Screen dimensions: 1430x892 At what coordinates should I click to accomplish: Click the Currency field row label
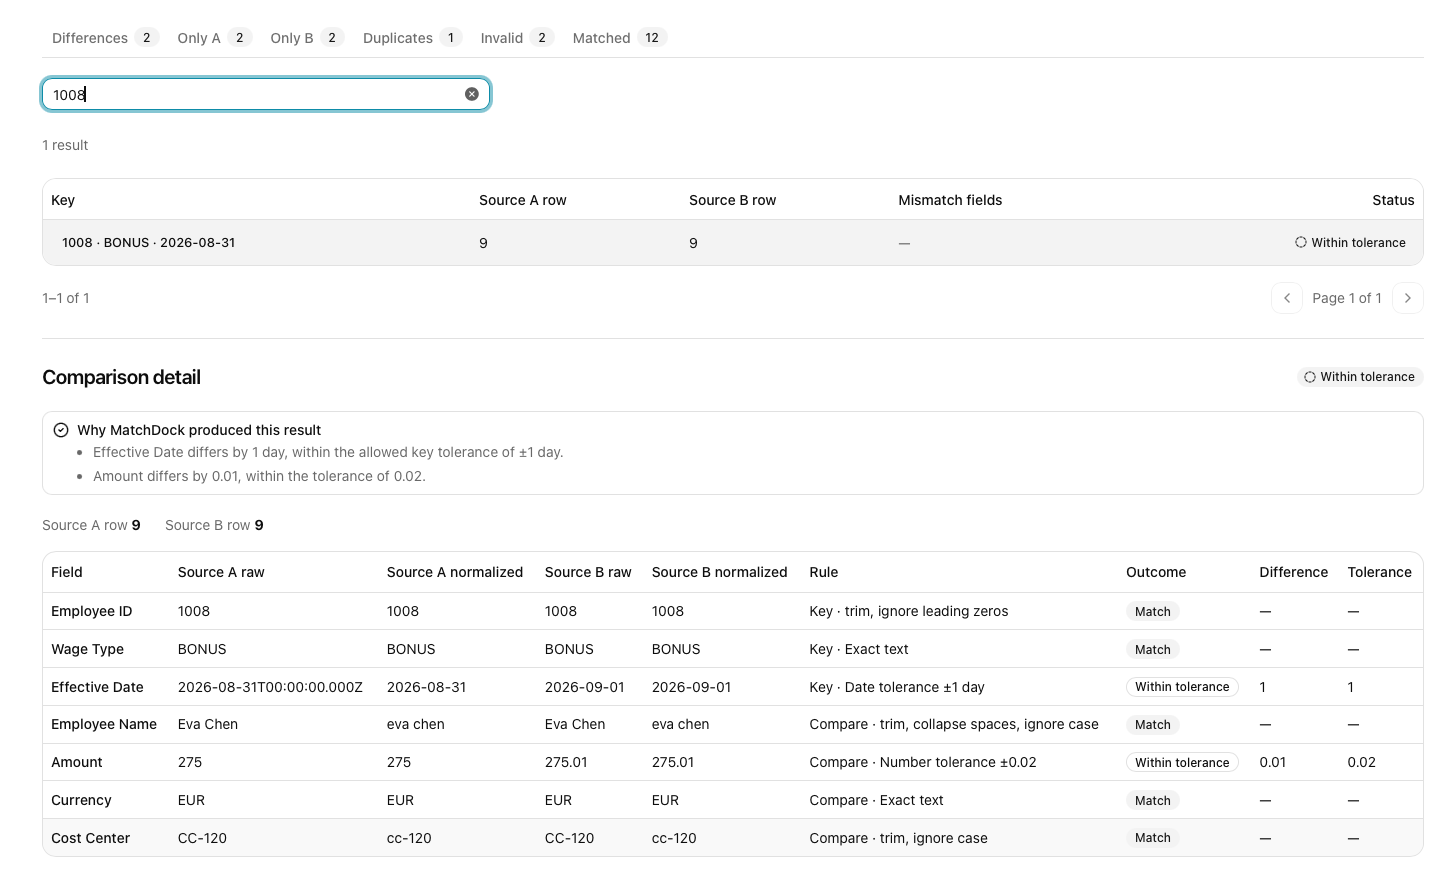click(x=81, y=800)
